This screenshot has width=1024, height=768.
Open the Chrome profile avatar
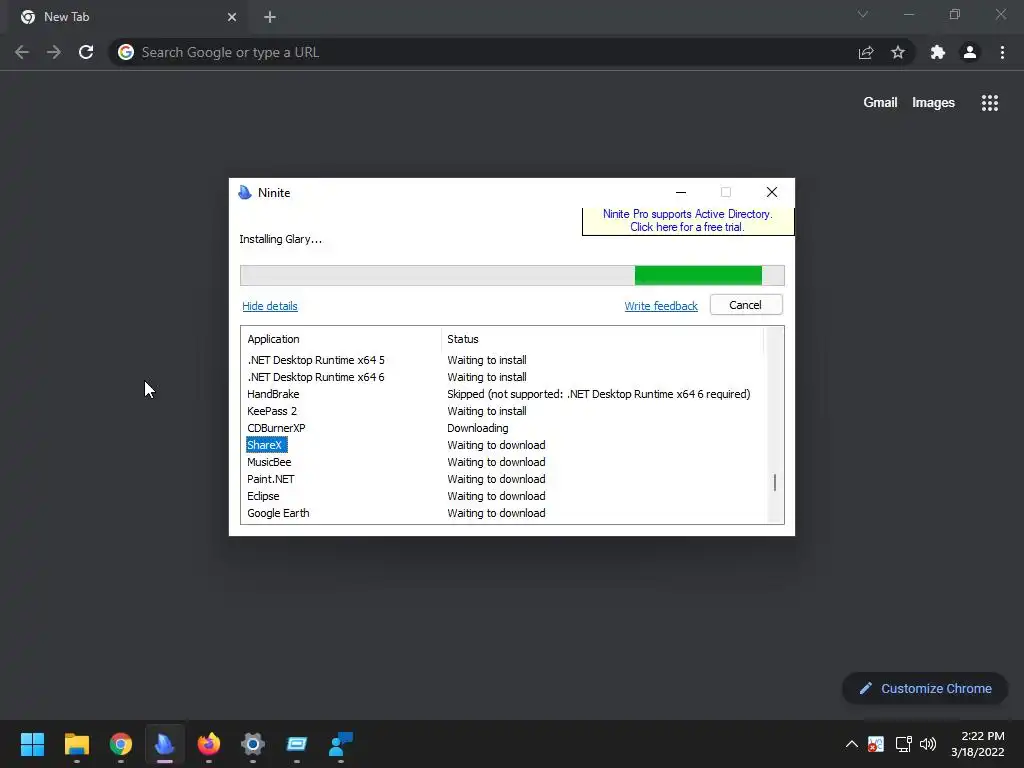pos(970,52)
